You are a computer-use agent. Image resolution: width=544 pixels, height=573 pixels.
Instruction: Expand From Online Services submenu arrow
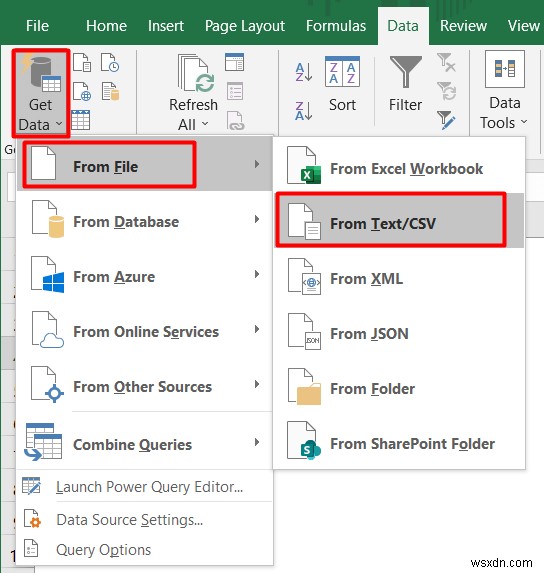[x=257, y=329]
